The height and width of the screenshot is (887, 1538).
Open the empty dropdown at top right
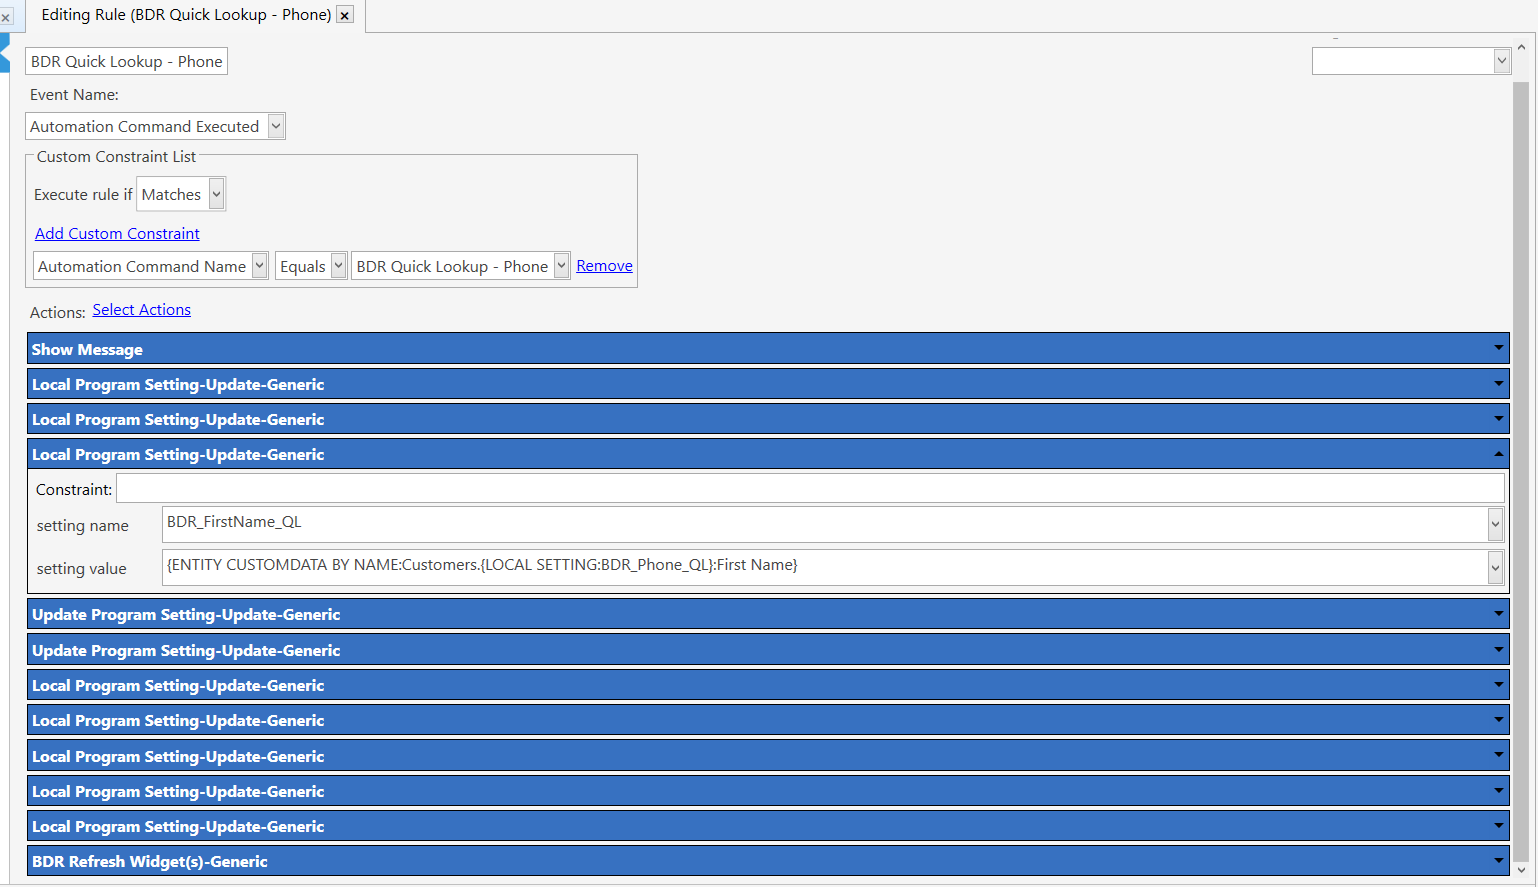tap(1501, 61)
